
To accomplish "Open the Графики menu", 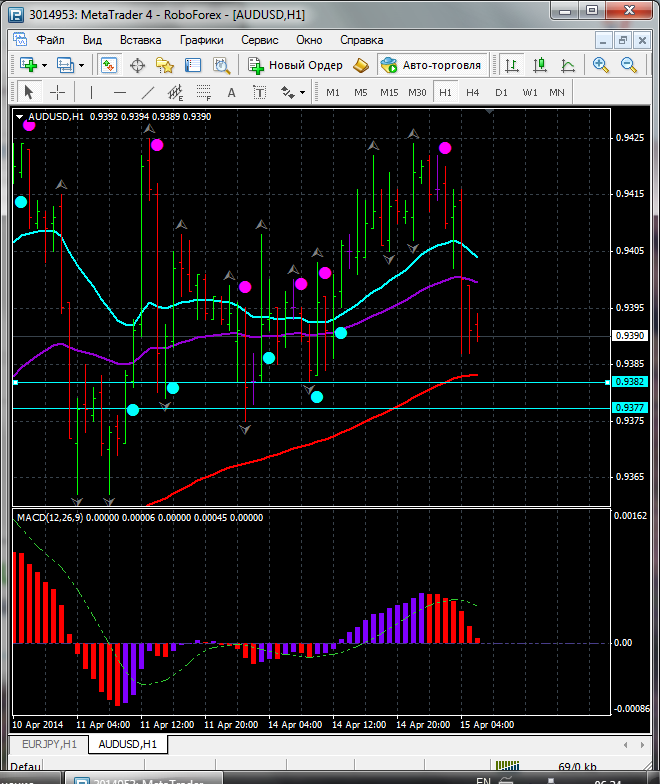I will coord(201,40).
